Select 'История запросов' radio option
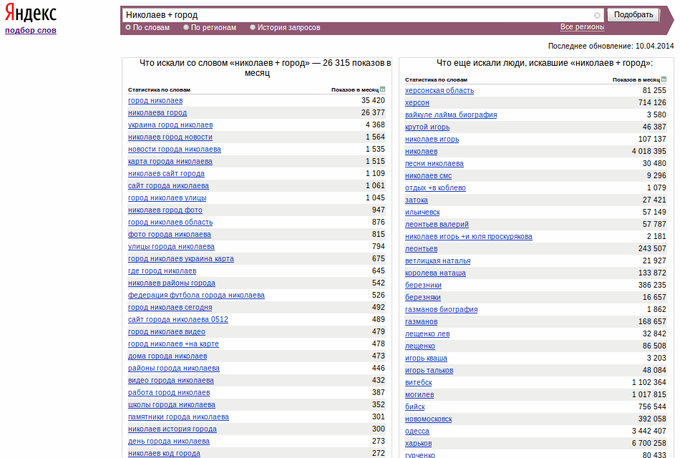Viewport: 680px width, 458px height. click(252, 27)
